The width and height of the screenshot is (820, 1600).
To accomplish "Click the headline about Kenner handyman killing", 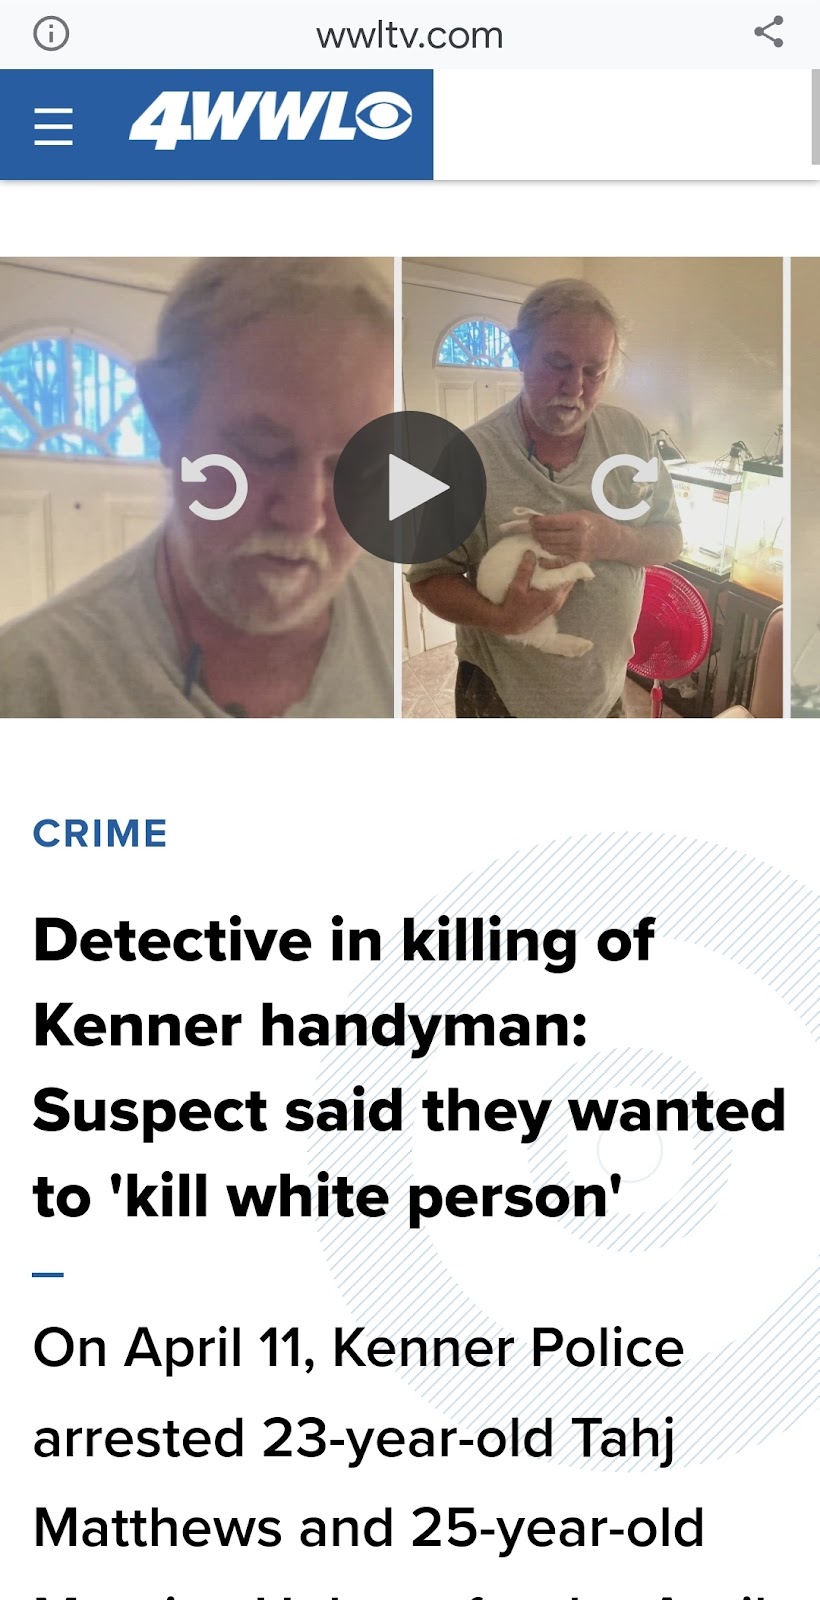I will click(x=409, y=1068).
